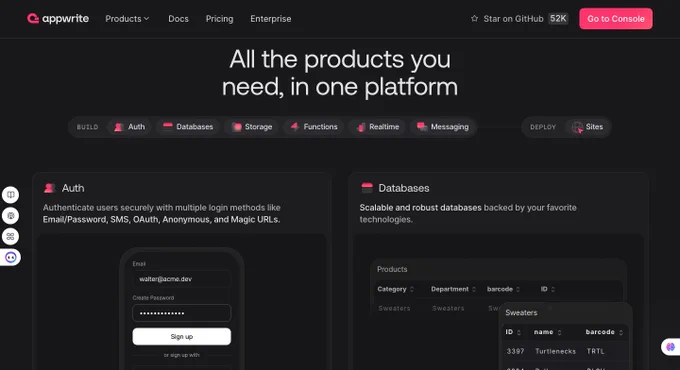
Task: Click the Databases card icon
Action: coord(367,188)
